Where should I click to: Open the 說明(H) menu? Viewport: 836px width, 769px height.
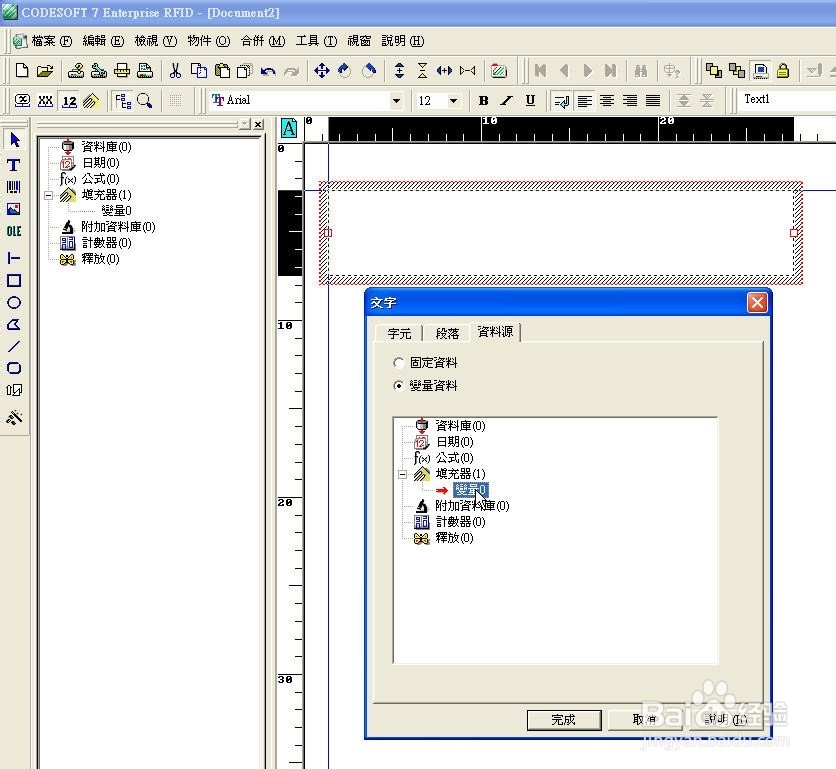(x=403, y=41)
